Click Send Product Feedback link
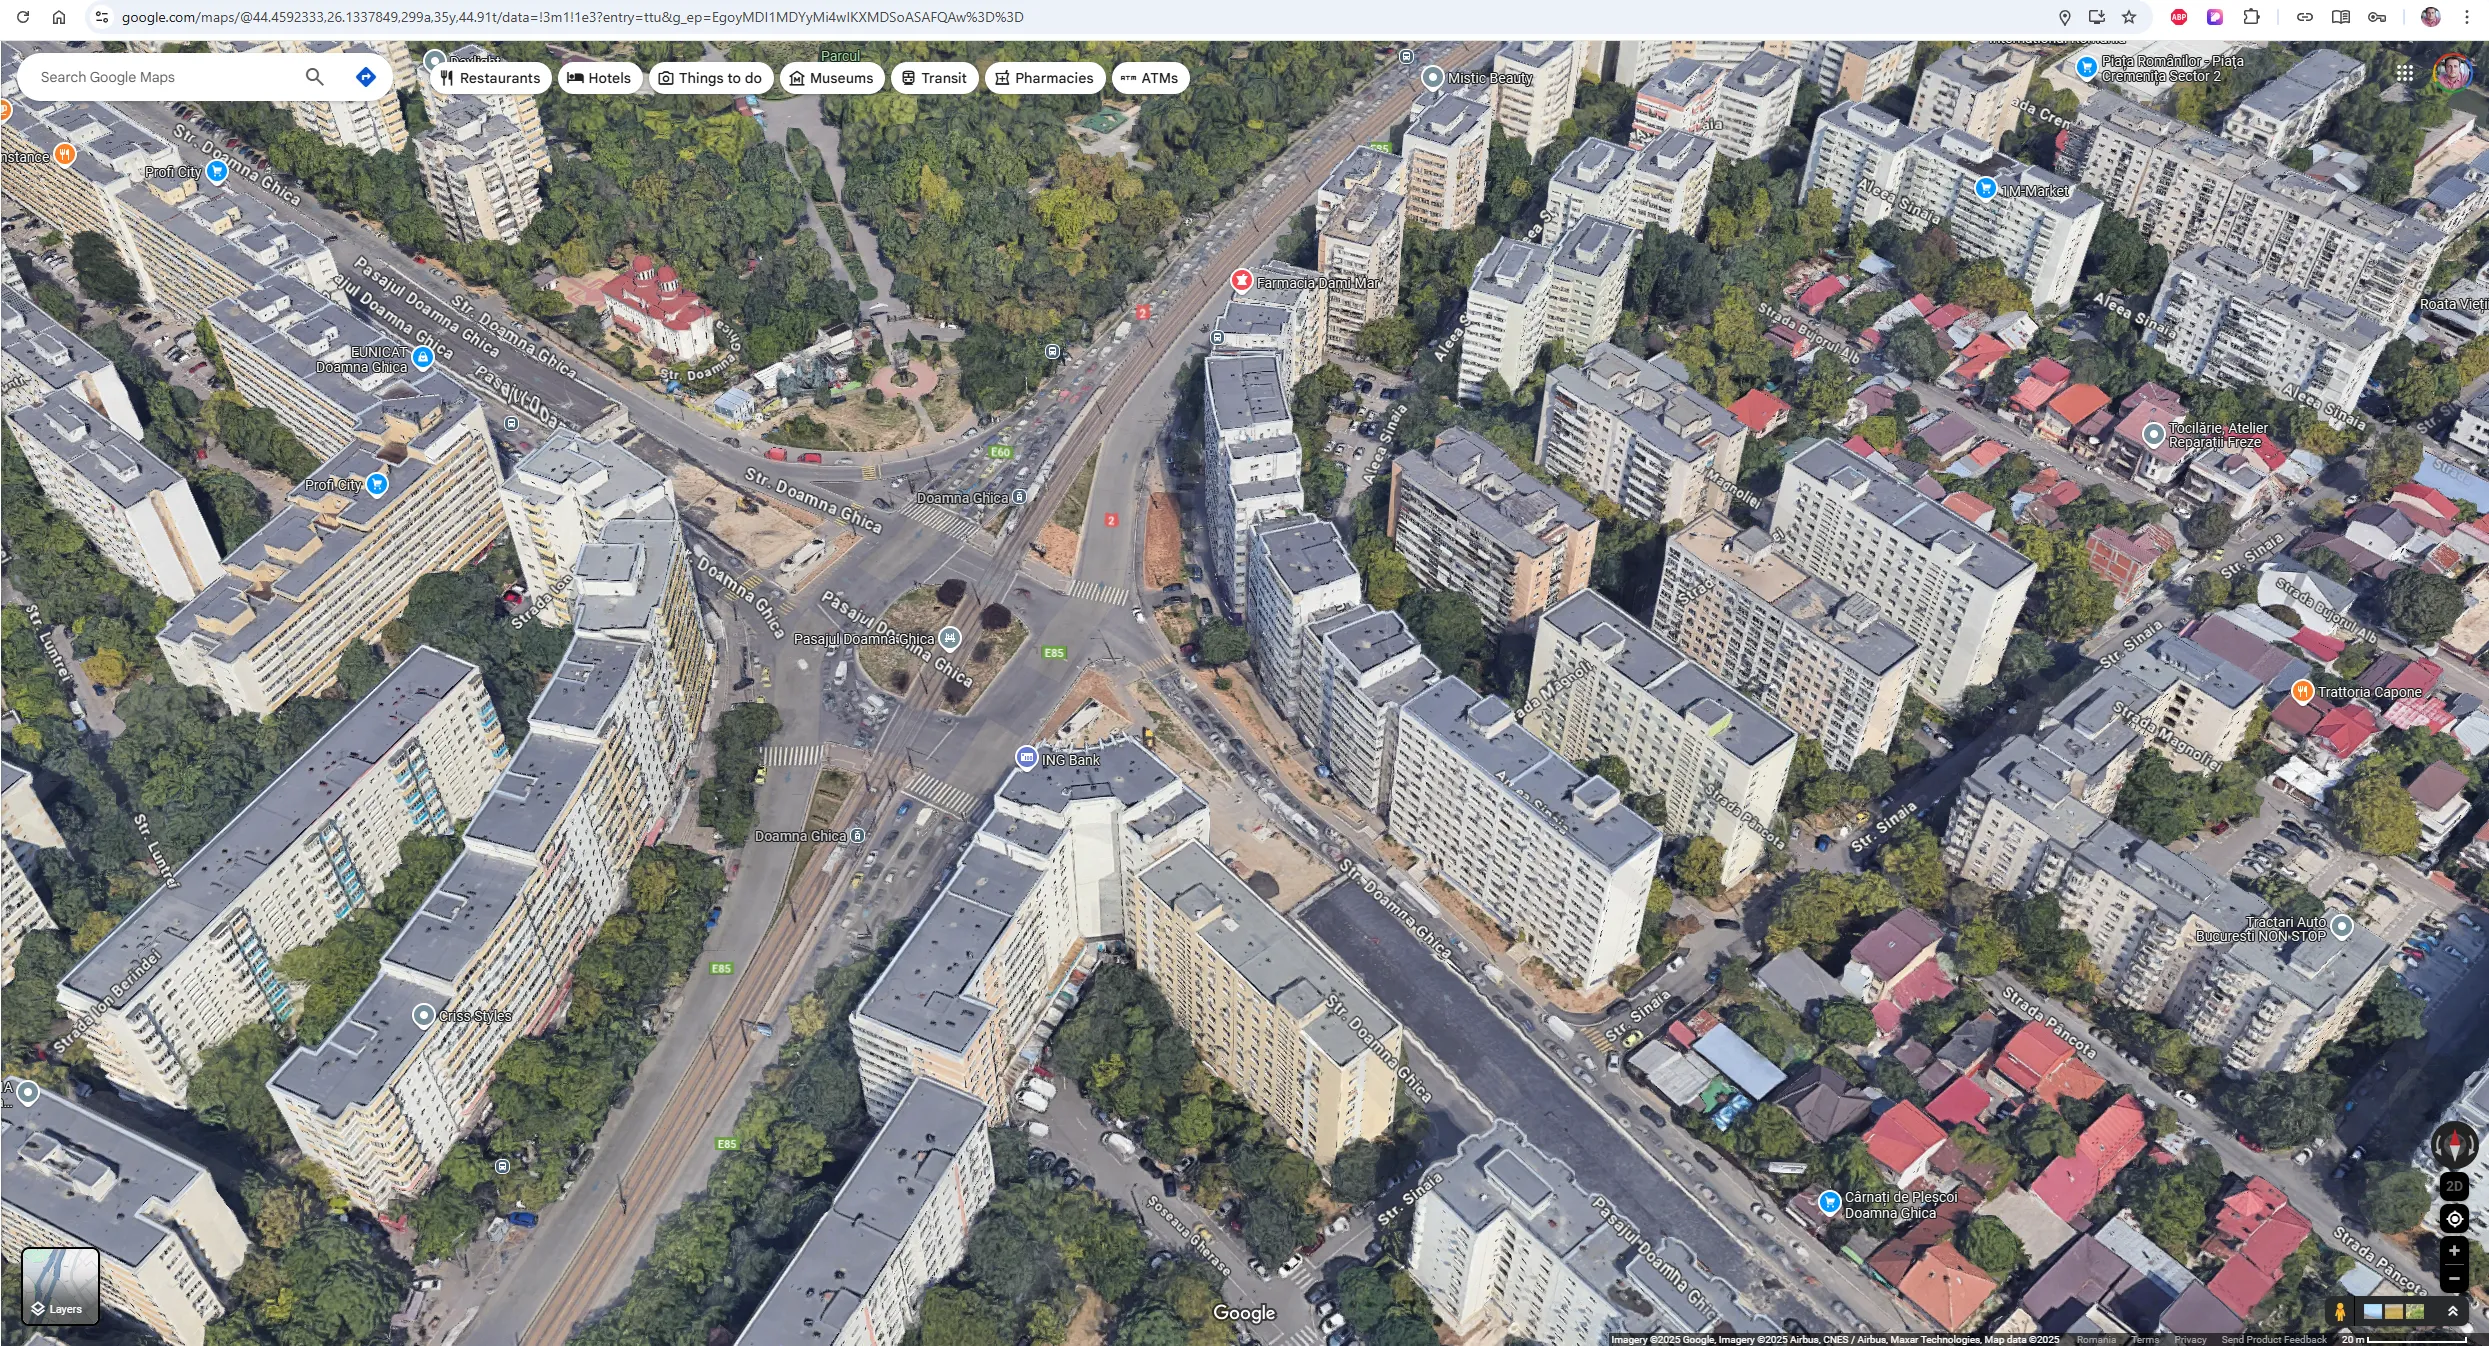The height and width of the screenshot is (1346, 2489). pos(2274,1339)
